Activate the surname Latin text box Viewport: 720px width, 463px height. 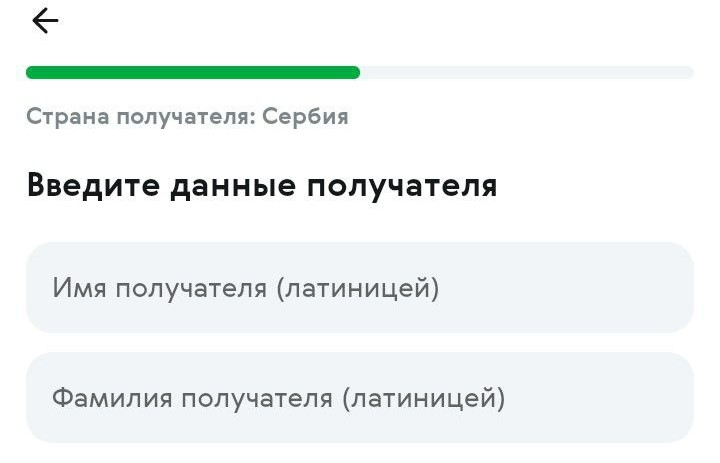(x=359, y=398)
